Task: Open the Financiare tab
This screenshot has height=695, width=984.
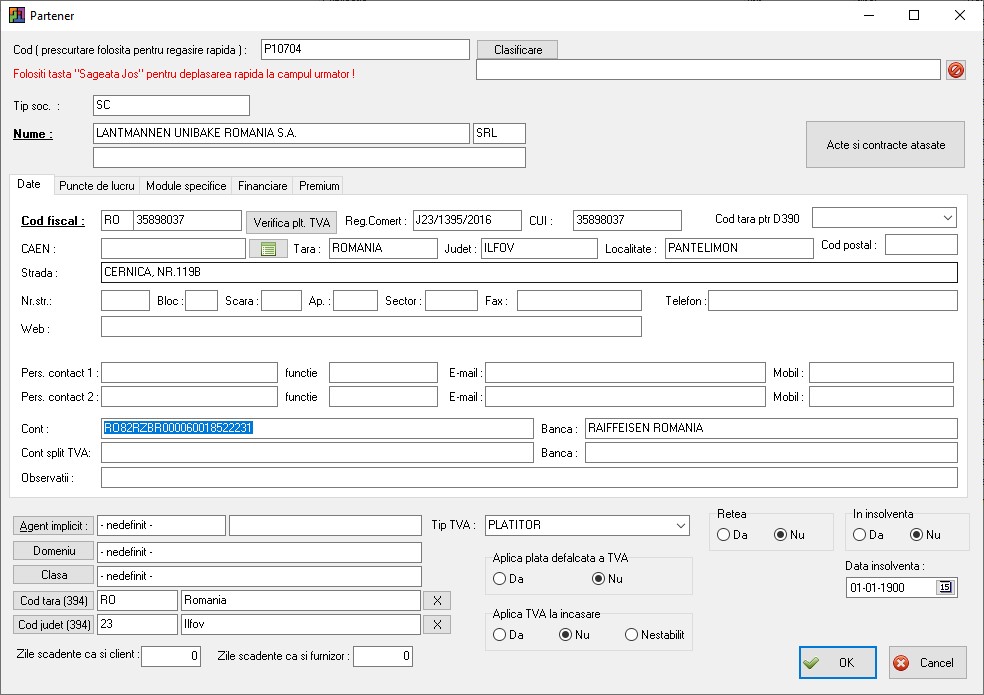Action: 262,186
